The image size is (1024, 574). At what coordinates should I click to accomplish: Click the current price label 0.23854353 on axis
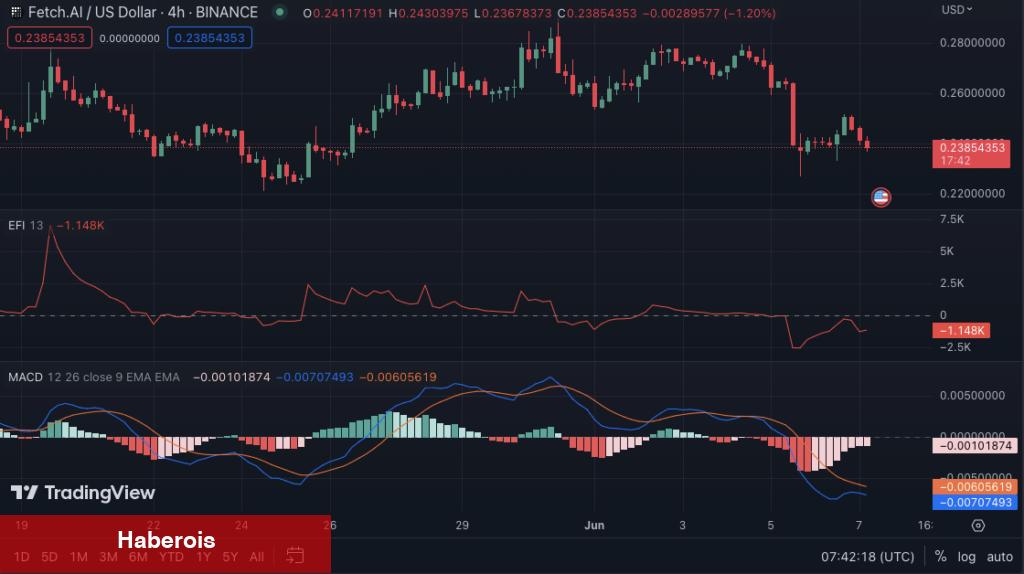(x=970, y=153)
